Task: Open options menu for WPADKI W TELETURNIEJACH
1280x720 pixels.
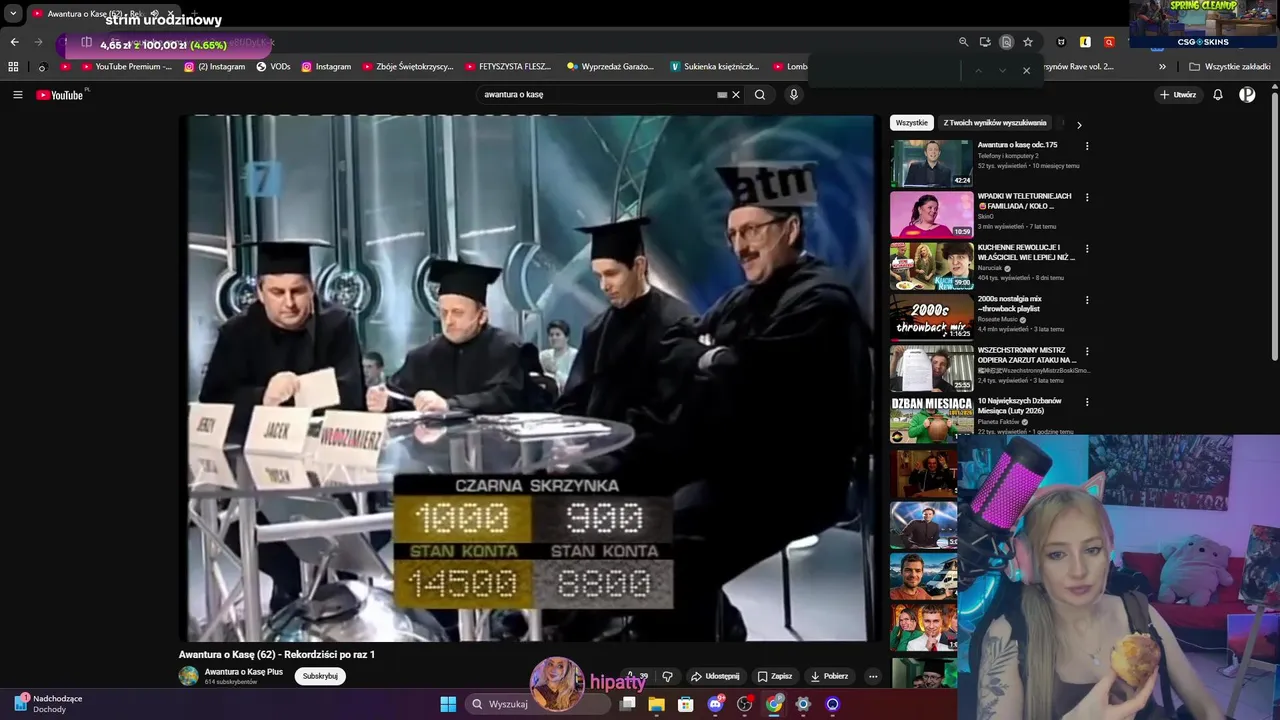Action: [x=1087, y=197]
